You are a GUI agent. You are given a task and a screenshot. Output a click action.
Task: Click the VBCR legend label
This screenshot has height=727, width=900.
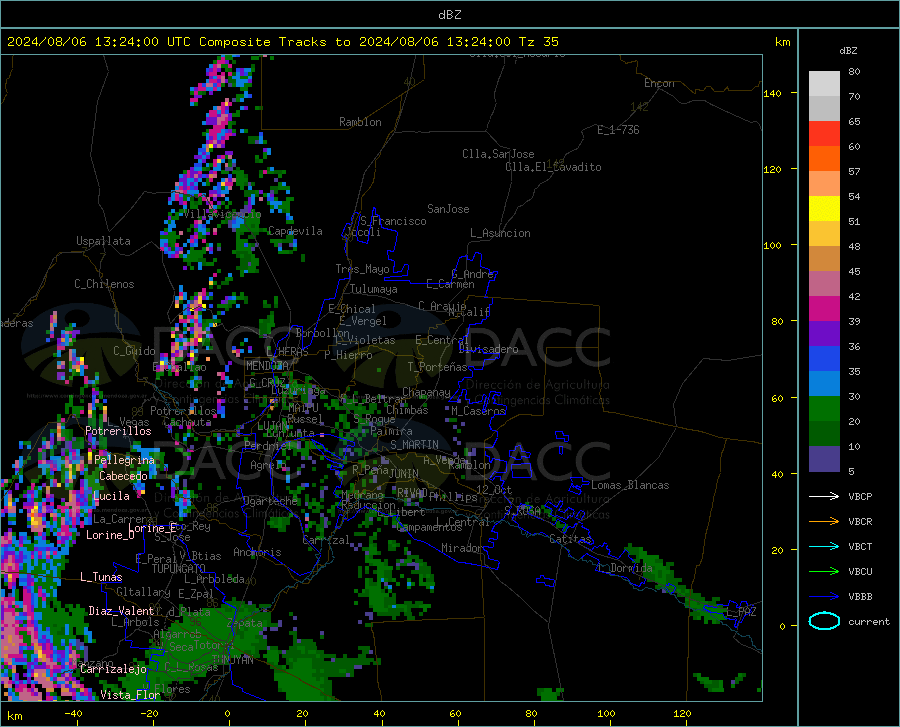[x=860, y=522]
